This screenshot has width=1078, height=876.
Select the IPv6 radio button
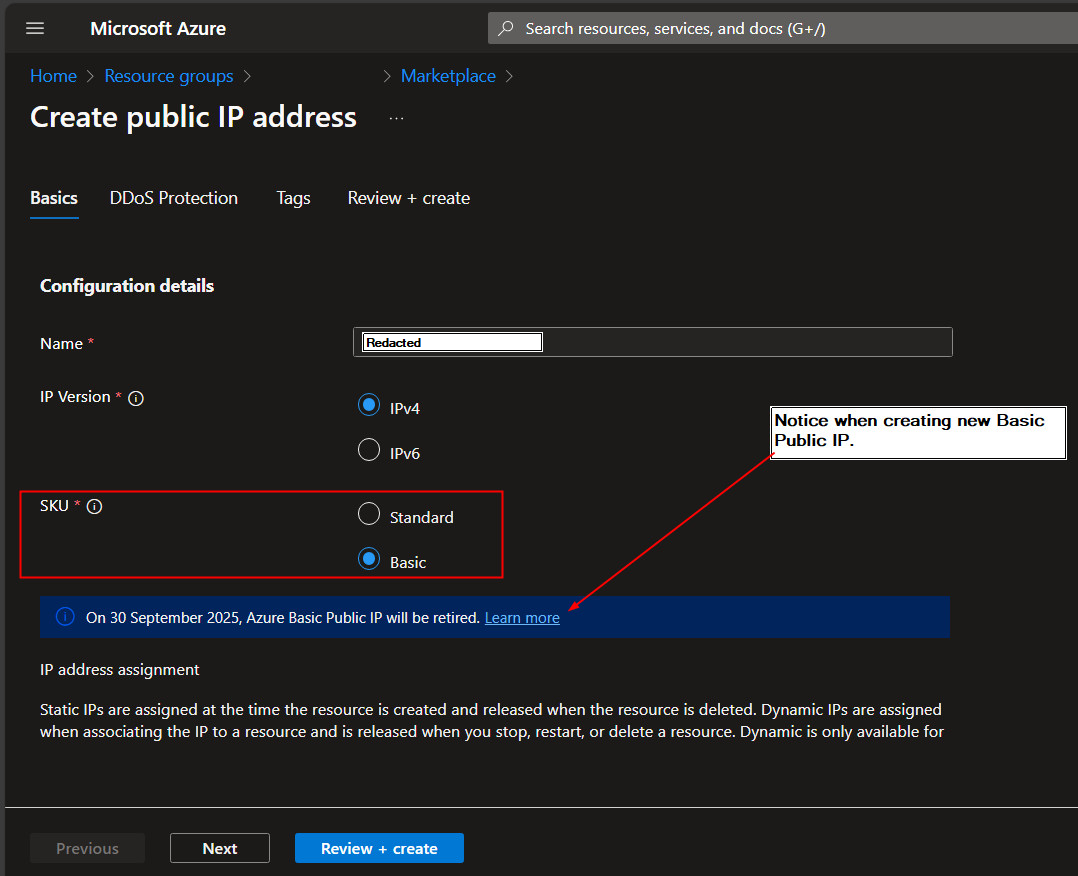tap(369, 450)
